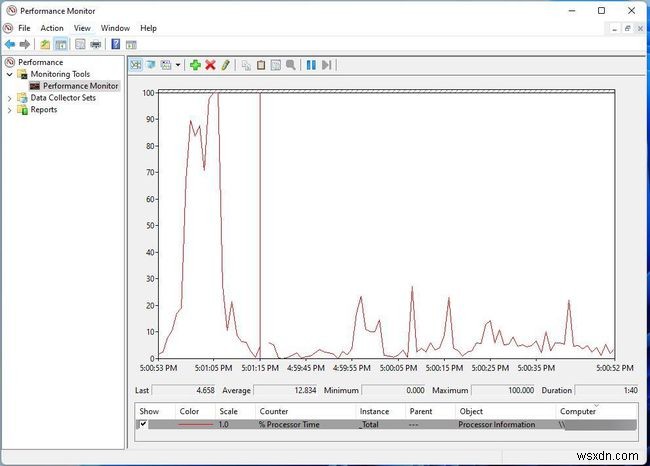Freeze display with the blue pause icon

[311, 65]
